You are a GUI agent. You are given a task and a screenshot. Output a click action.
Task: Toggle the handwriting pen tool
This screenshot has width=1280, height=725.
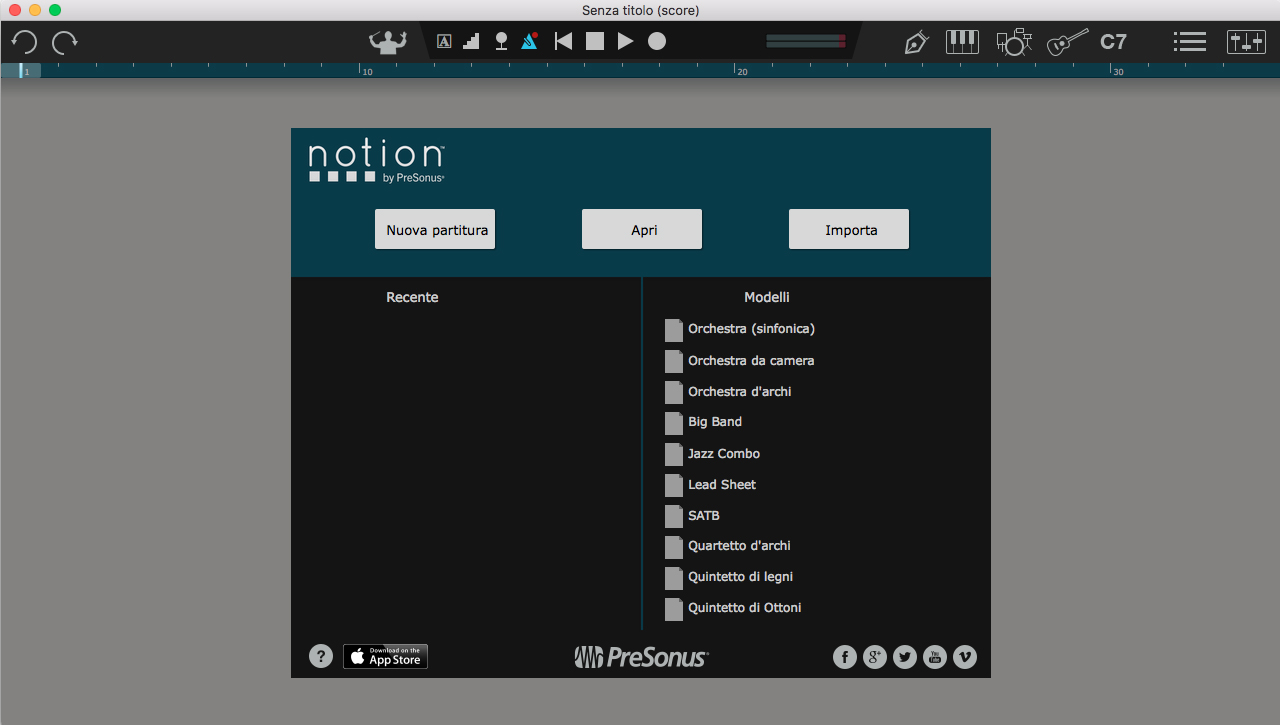point(916,42)
